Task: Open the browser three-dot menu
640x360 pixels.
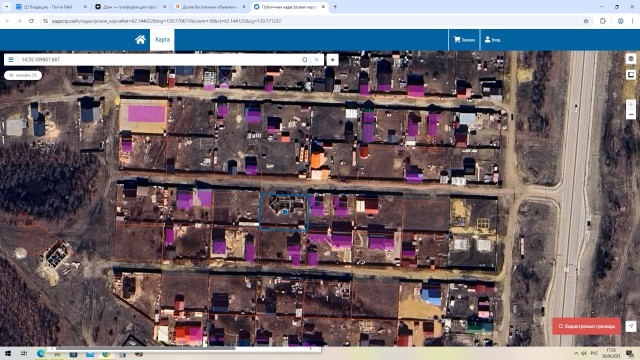Action: (x=634, y=21)
